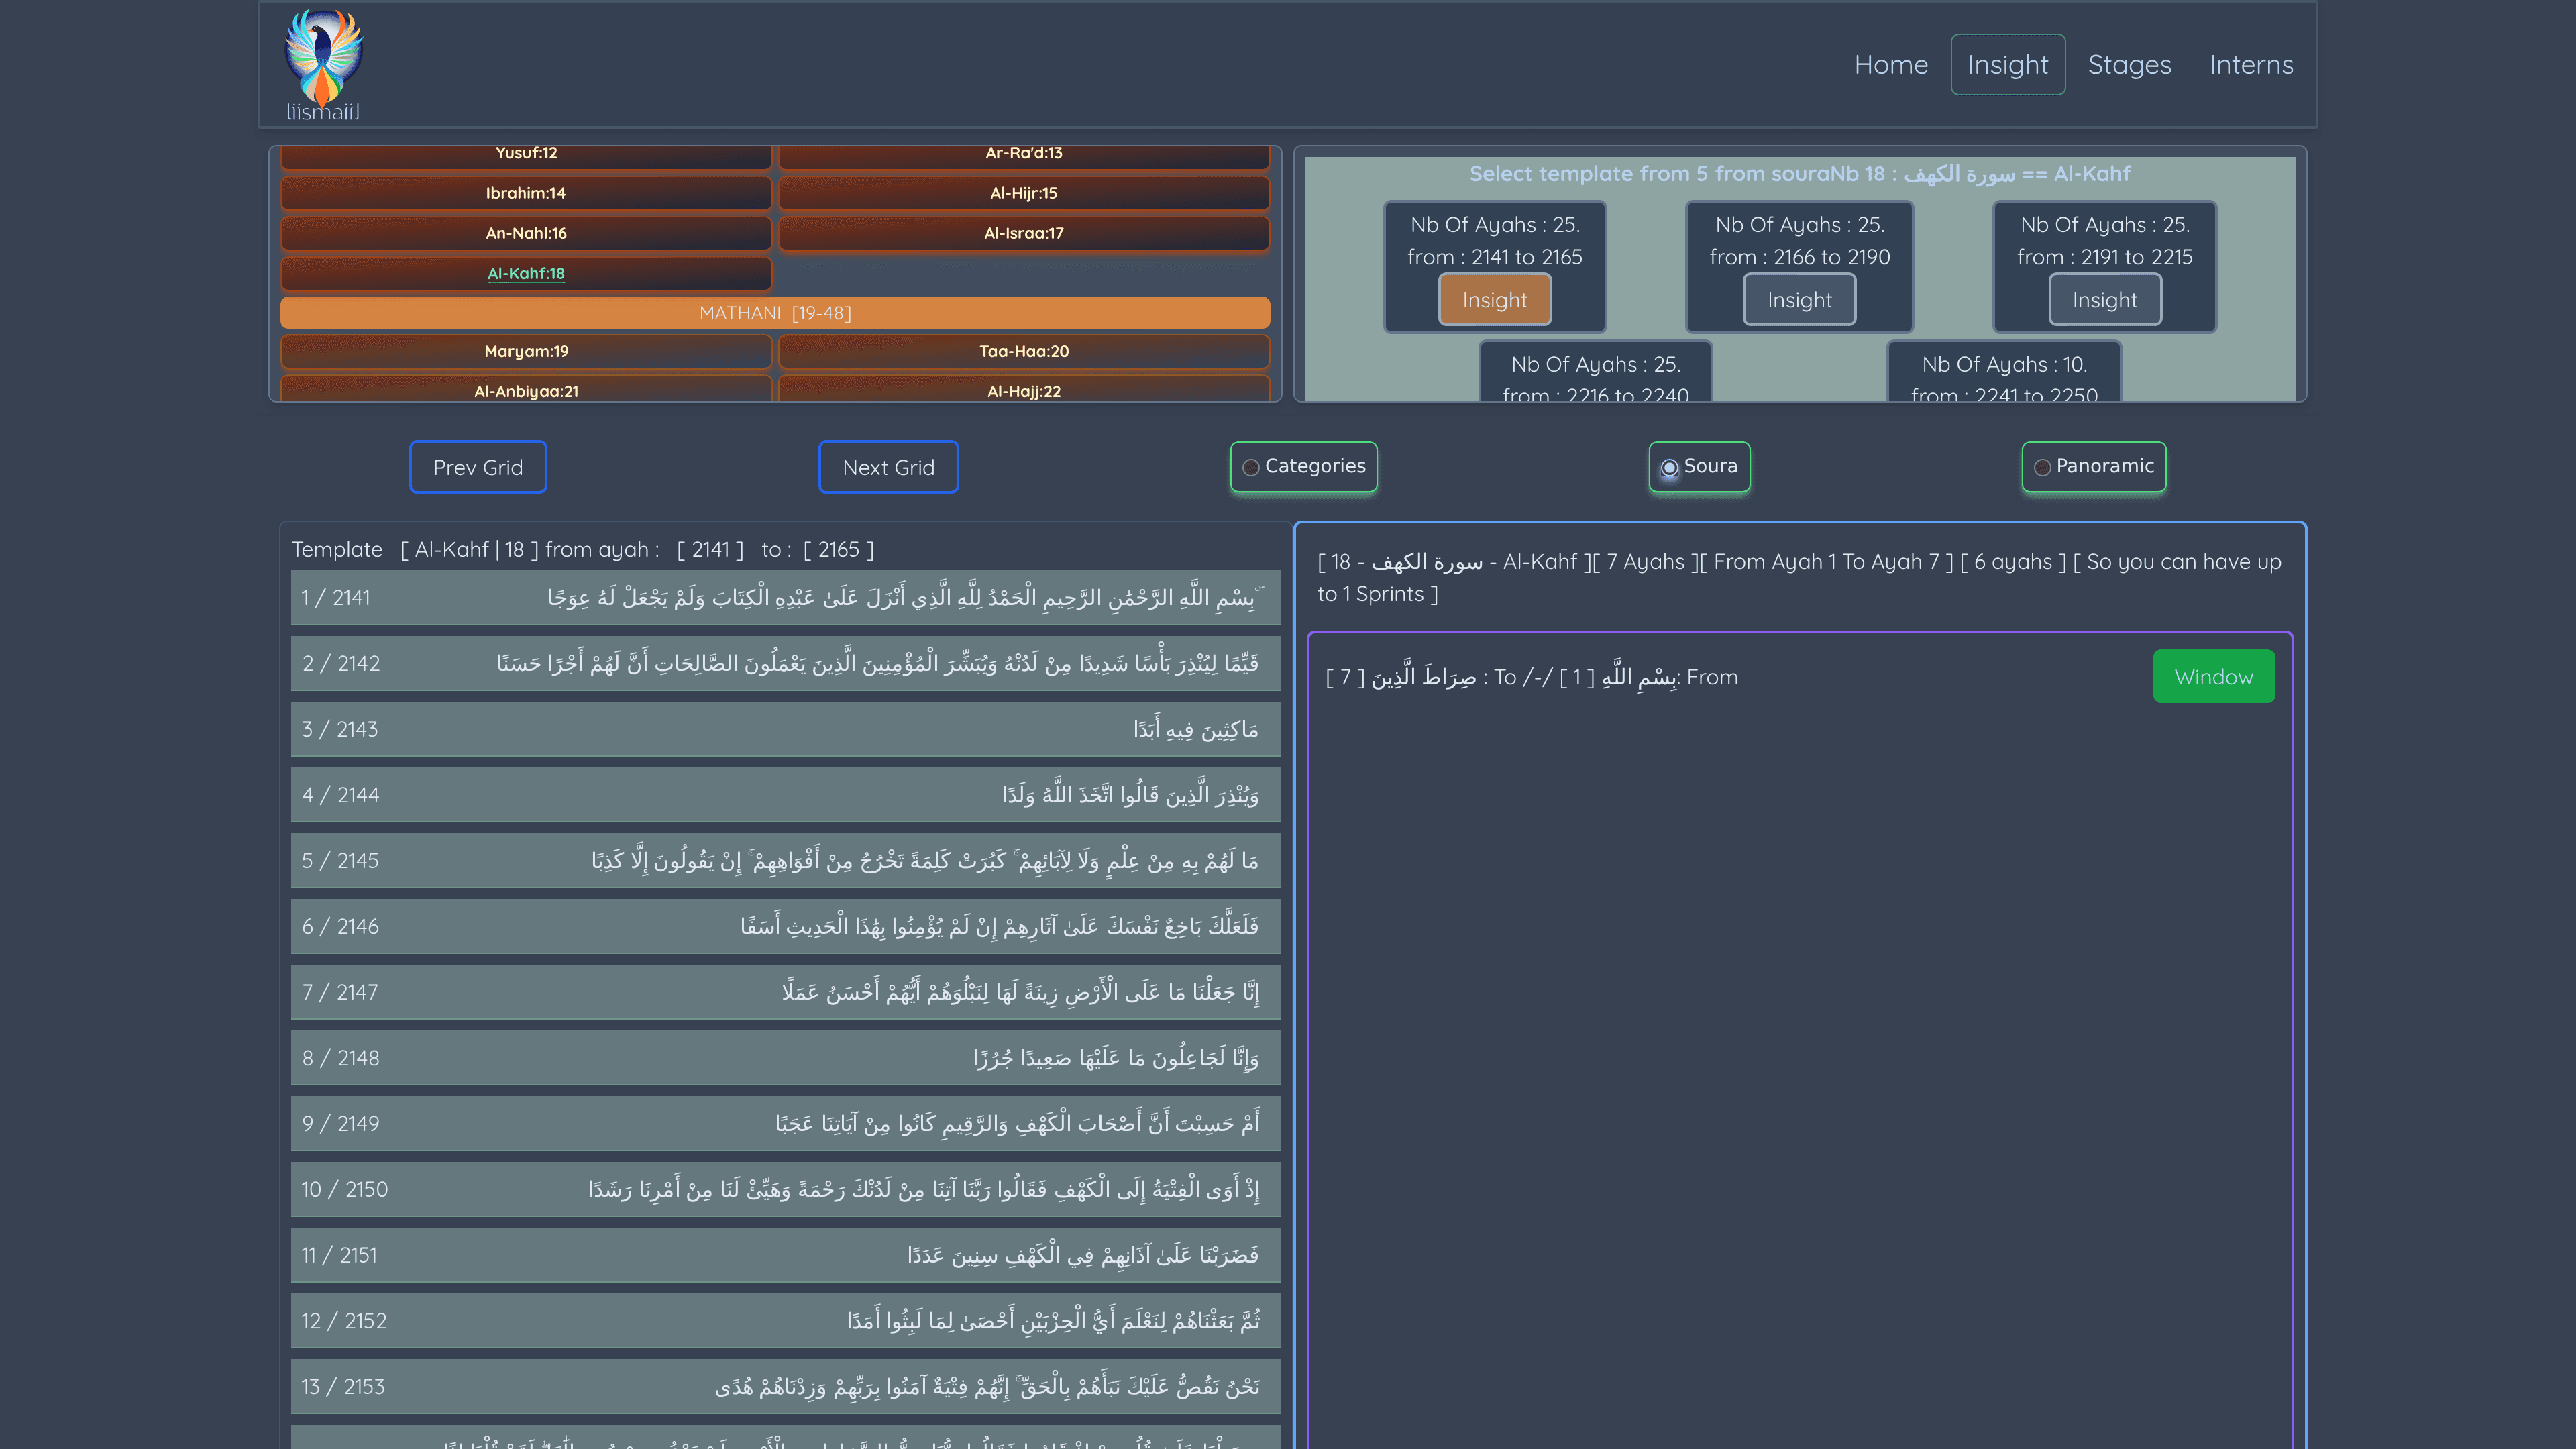
Task: Select ayah row 7 / 2147
Action: click(x=785, y=993)
